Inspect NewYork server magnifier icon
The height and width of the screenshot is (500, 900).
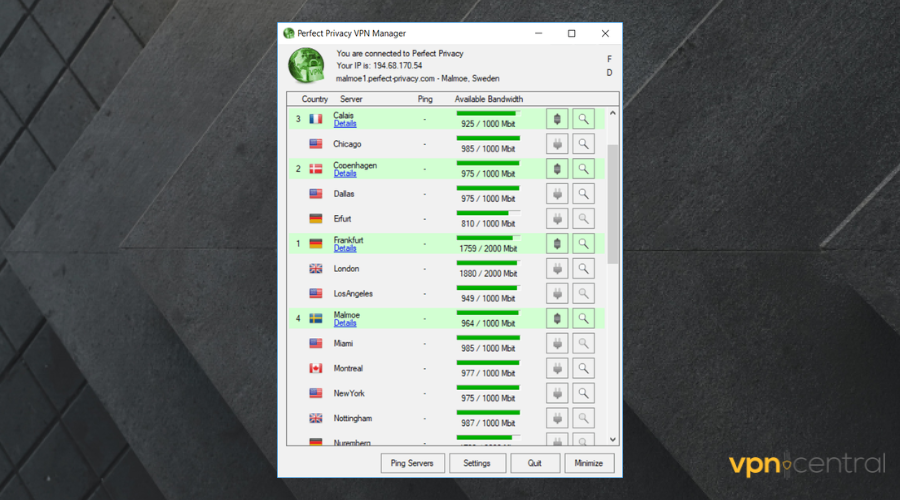click(x=583, y=394)
